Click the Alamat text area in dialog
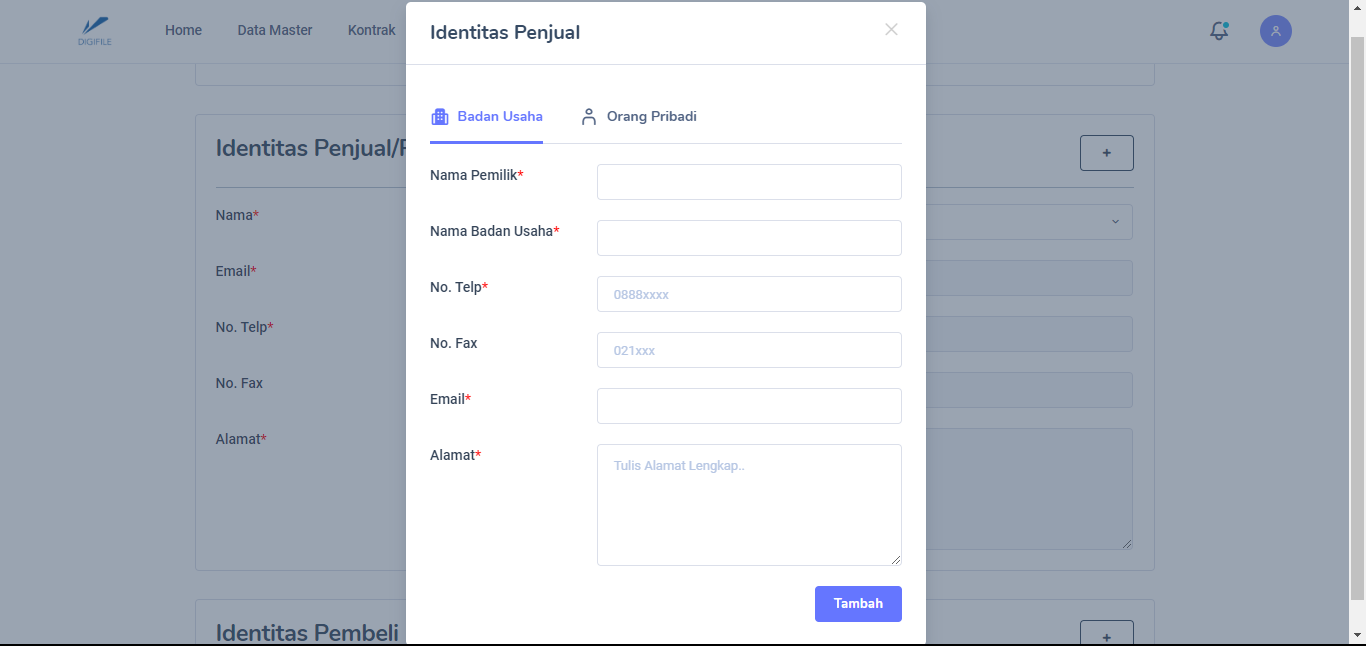The height and width of the screenshot is (646, 1366). tap(749, 505)
